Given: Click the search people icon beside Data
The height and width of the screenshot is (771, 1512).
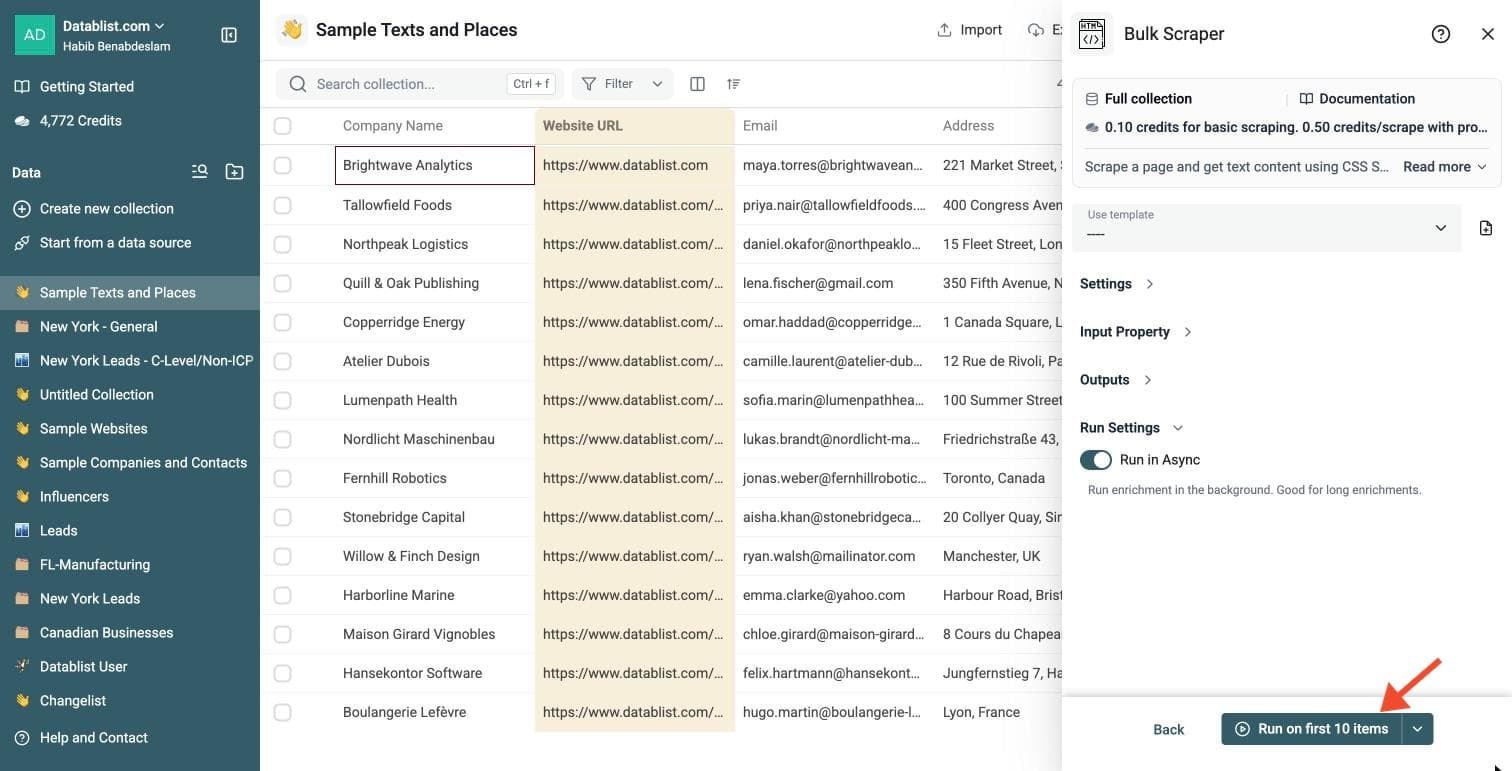Looking at the screenshot, I should pos(200,172).
